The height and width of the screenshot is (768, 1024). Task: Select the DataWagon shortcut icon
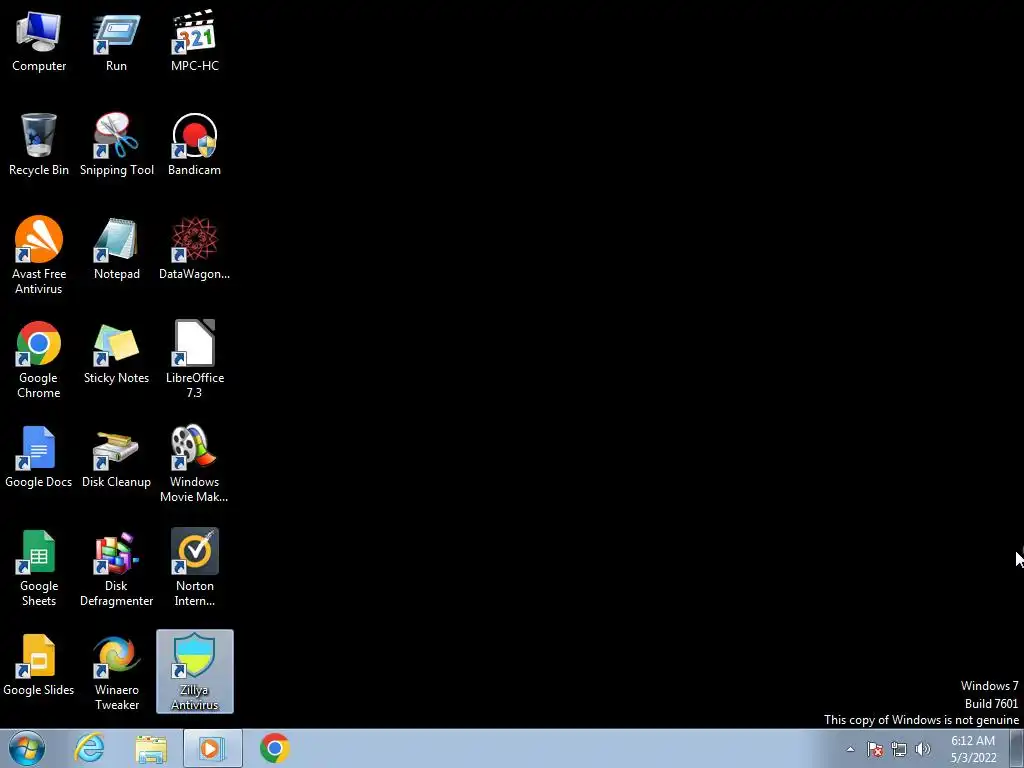(195, 249)
